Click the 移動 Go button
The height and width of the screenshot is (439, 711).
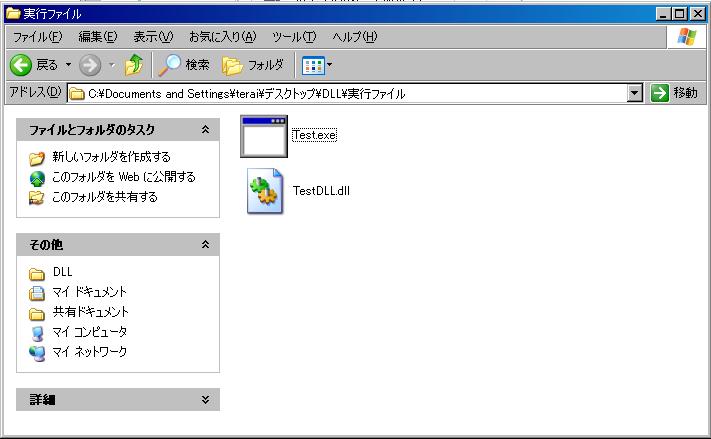[674, 93]
